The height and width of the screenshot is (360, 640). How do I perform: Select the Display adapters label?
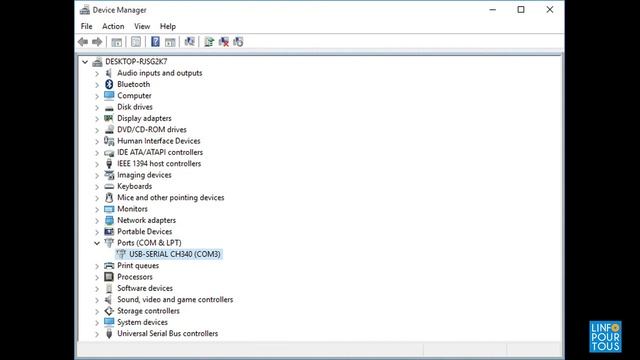coord(144,118)
